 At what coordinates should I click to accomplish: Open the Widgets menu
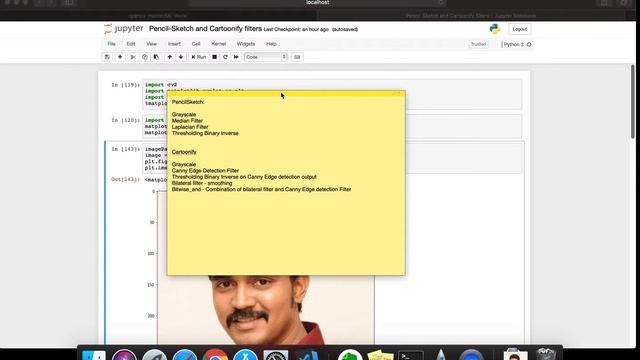click(x=246, y=44)
